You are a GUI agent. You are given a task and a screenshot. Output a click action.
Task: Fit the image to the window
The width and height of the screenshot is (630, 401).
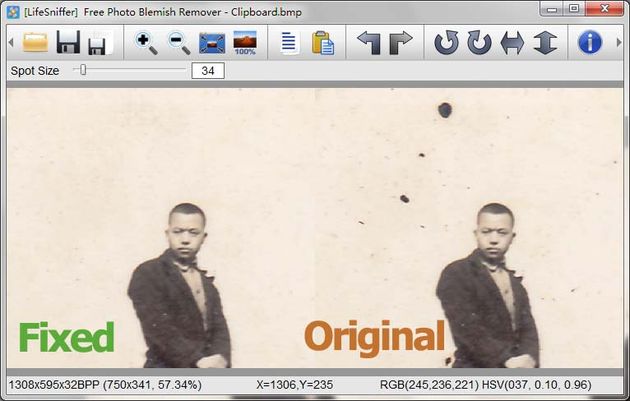click(x=212, y=43)
